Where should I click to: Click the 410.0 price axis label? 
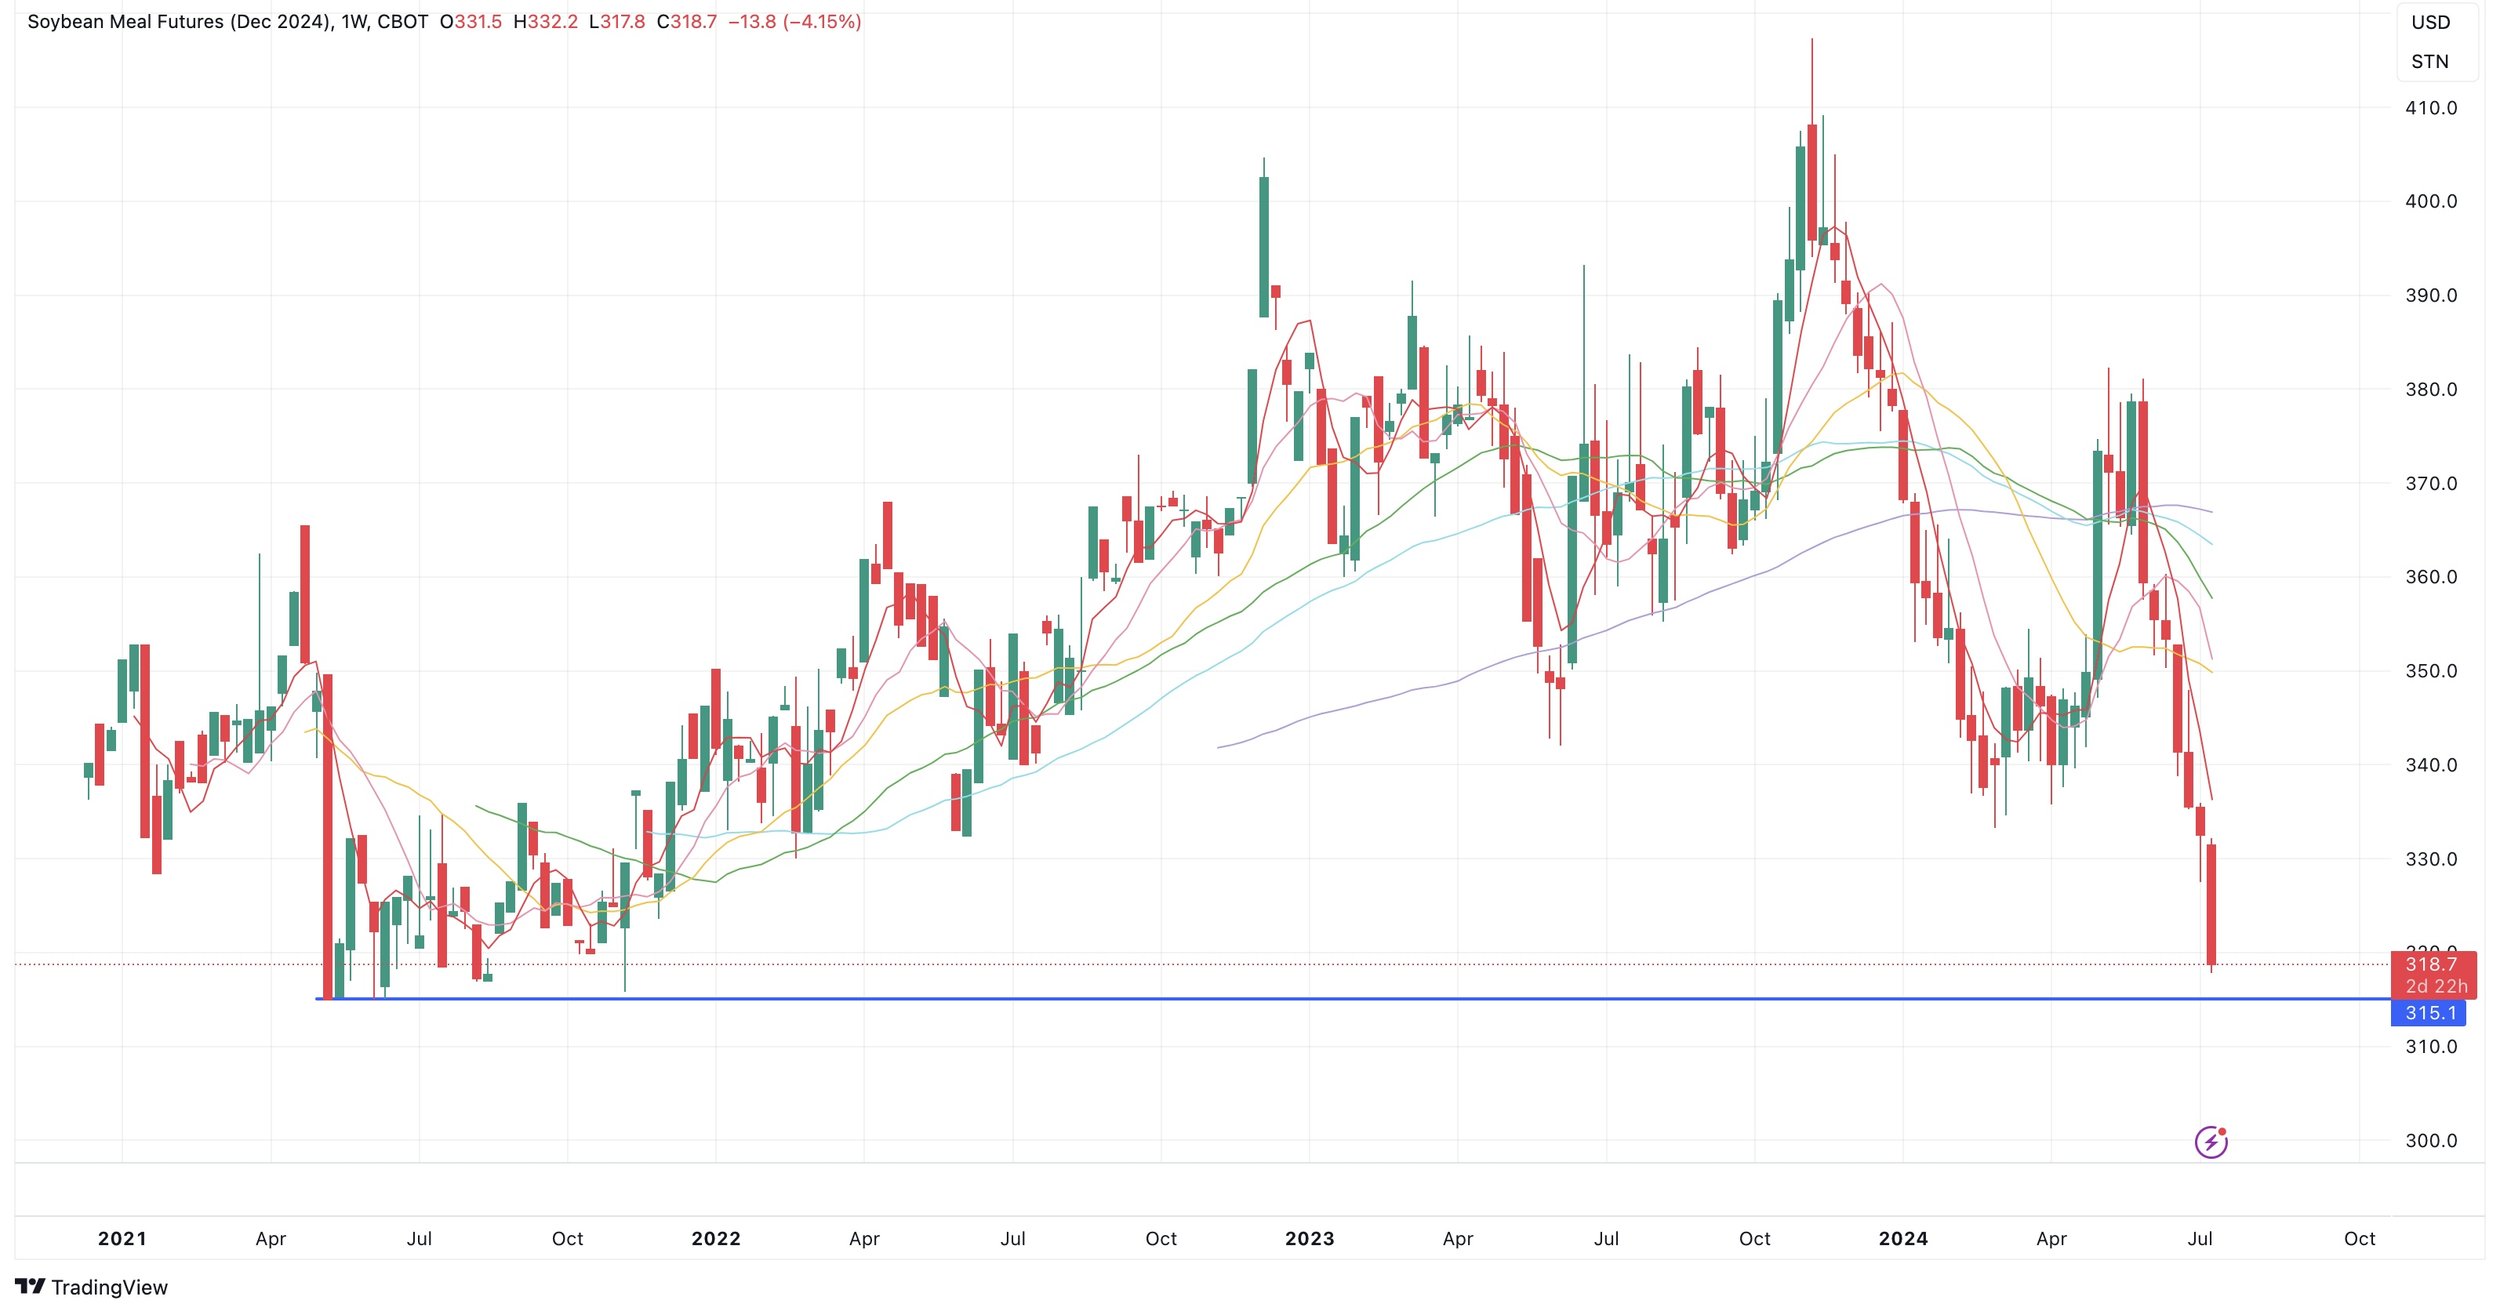2431,108
